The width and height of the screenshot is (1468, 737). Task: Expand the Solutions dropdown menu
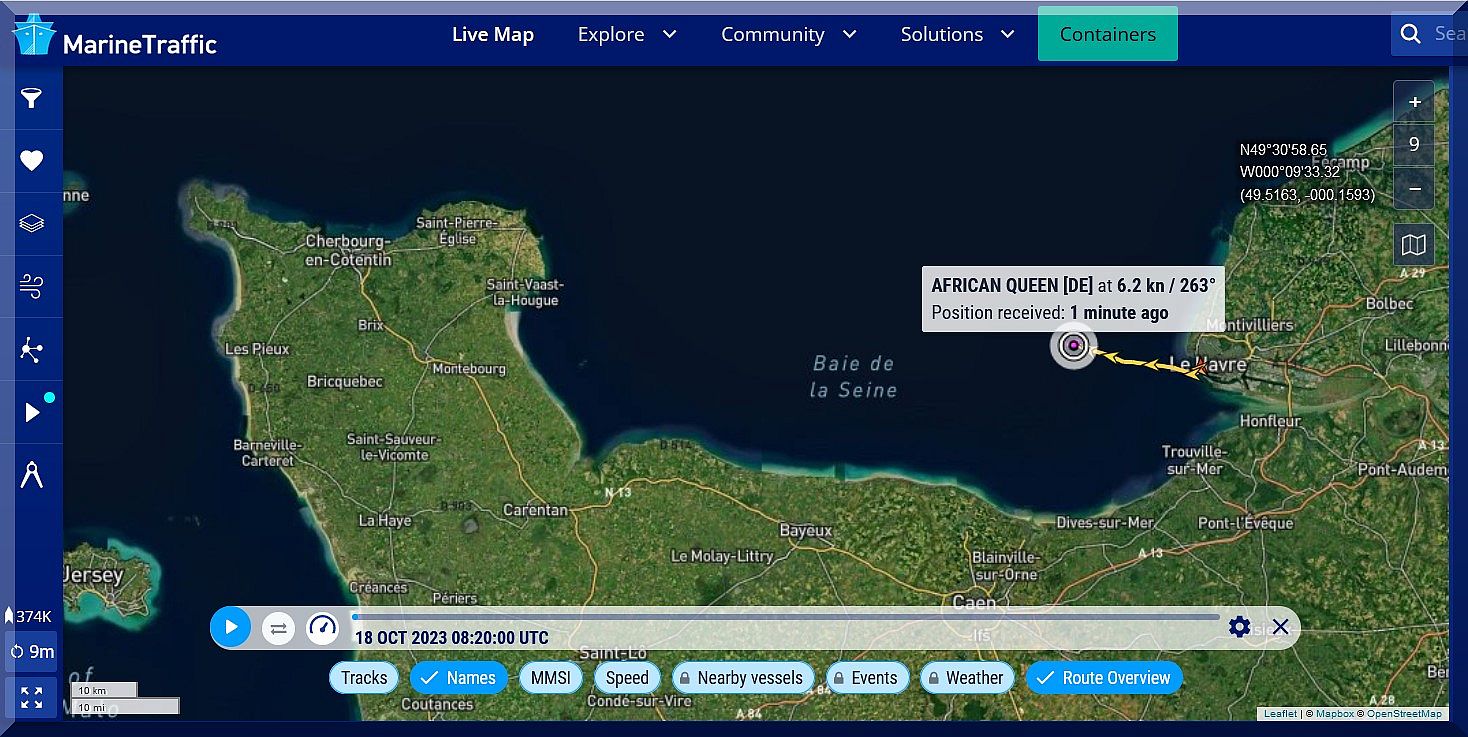(957, 34)
